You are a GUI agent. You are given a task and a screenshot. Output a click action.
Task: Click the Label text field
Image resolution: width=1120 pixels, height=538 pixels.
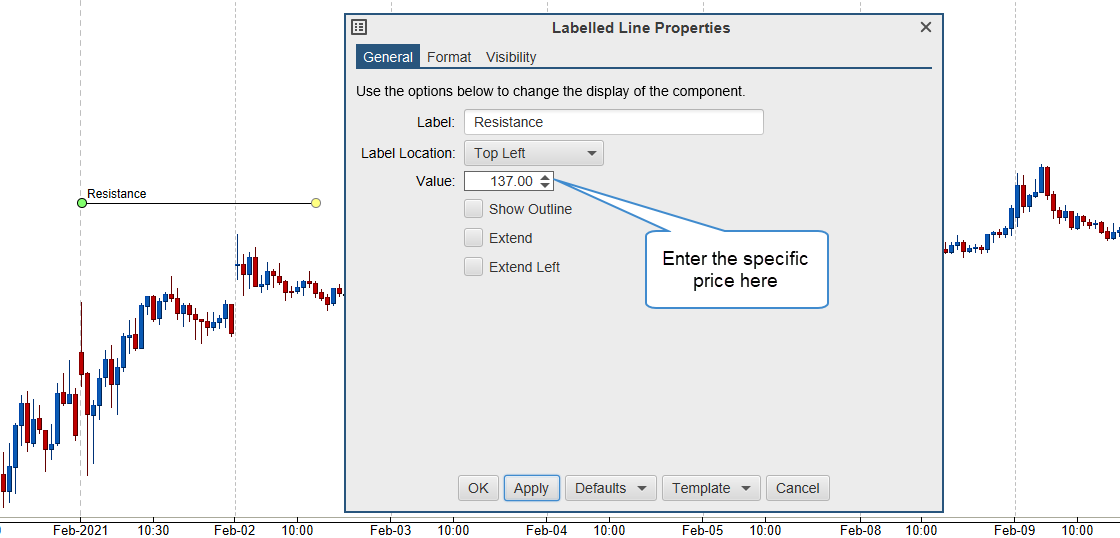(613, 122)
